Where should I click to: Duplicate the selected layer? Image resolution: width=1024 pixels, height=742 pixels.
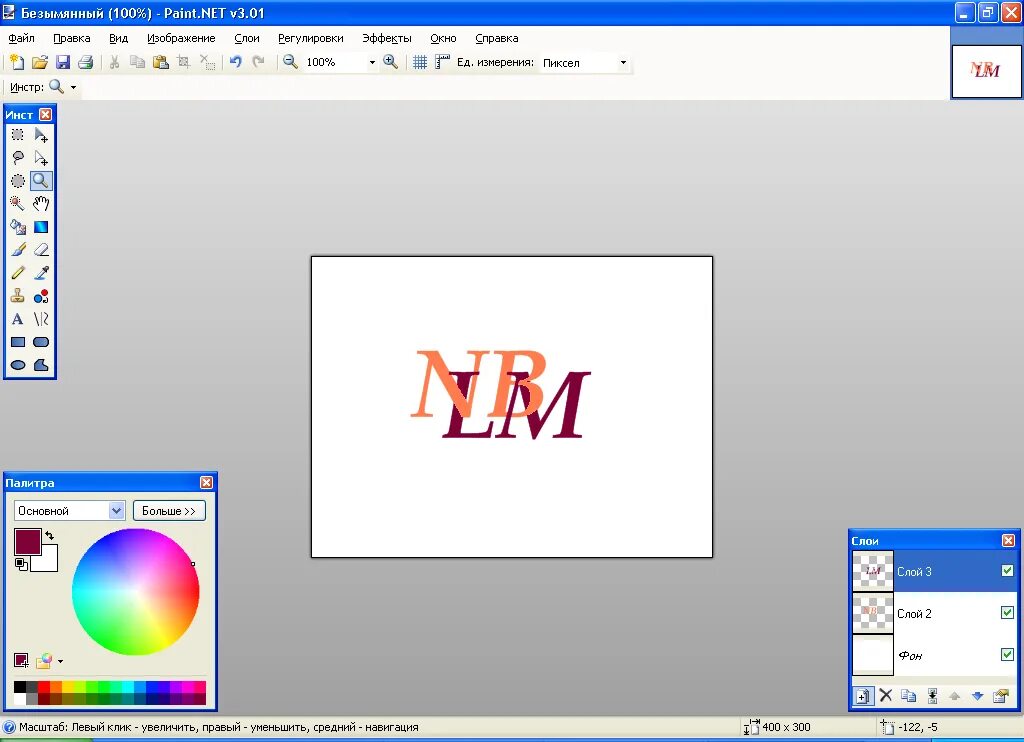coord(908,696)
